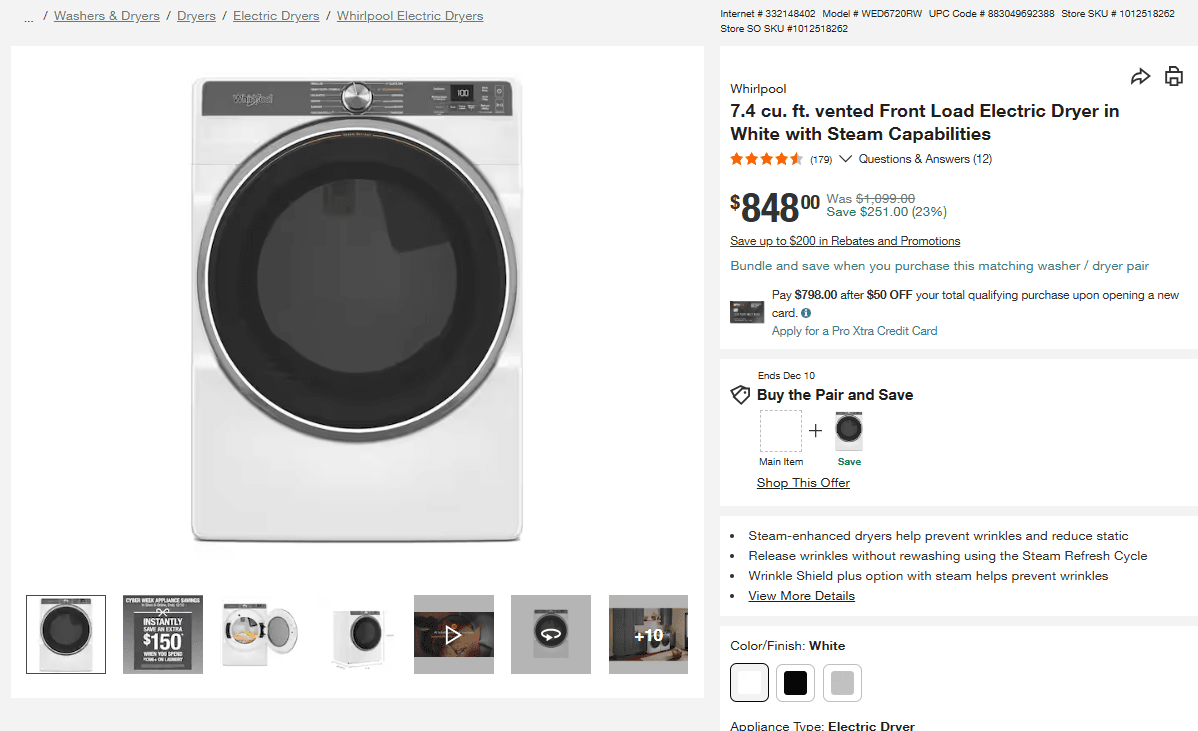Screen dimensions: 1198x731
Task: Select the White color swatch radio option
Action: (x=749, y=682)
